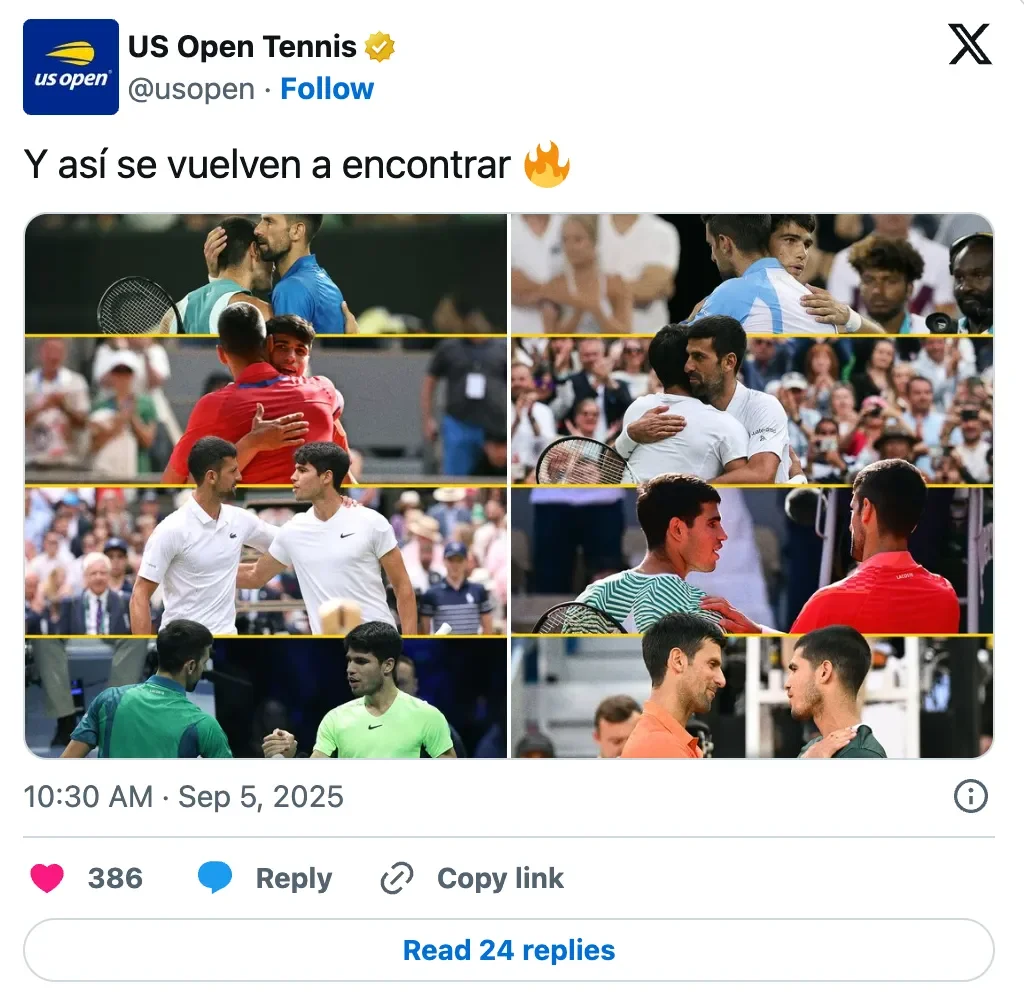Open the X logo link

pos(970,44)
